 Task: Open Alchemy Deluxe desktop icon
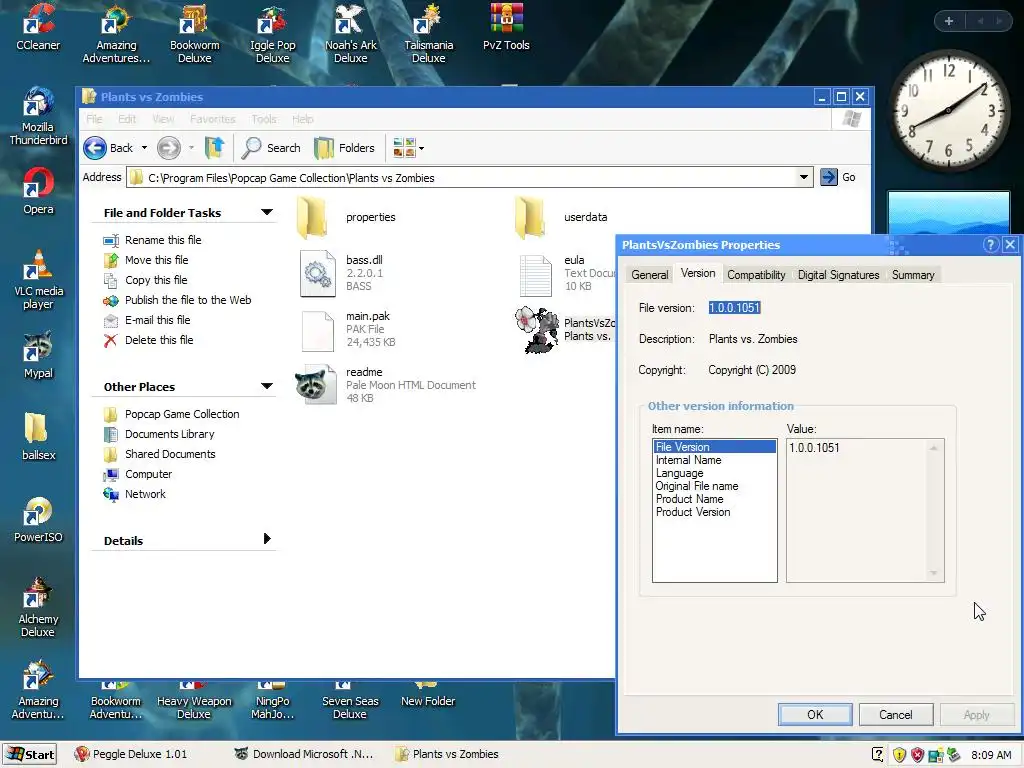tap(38, 607)
